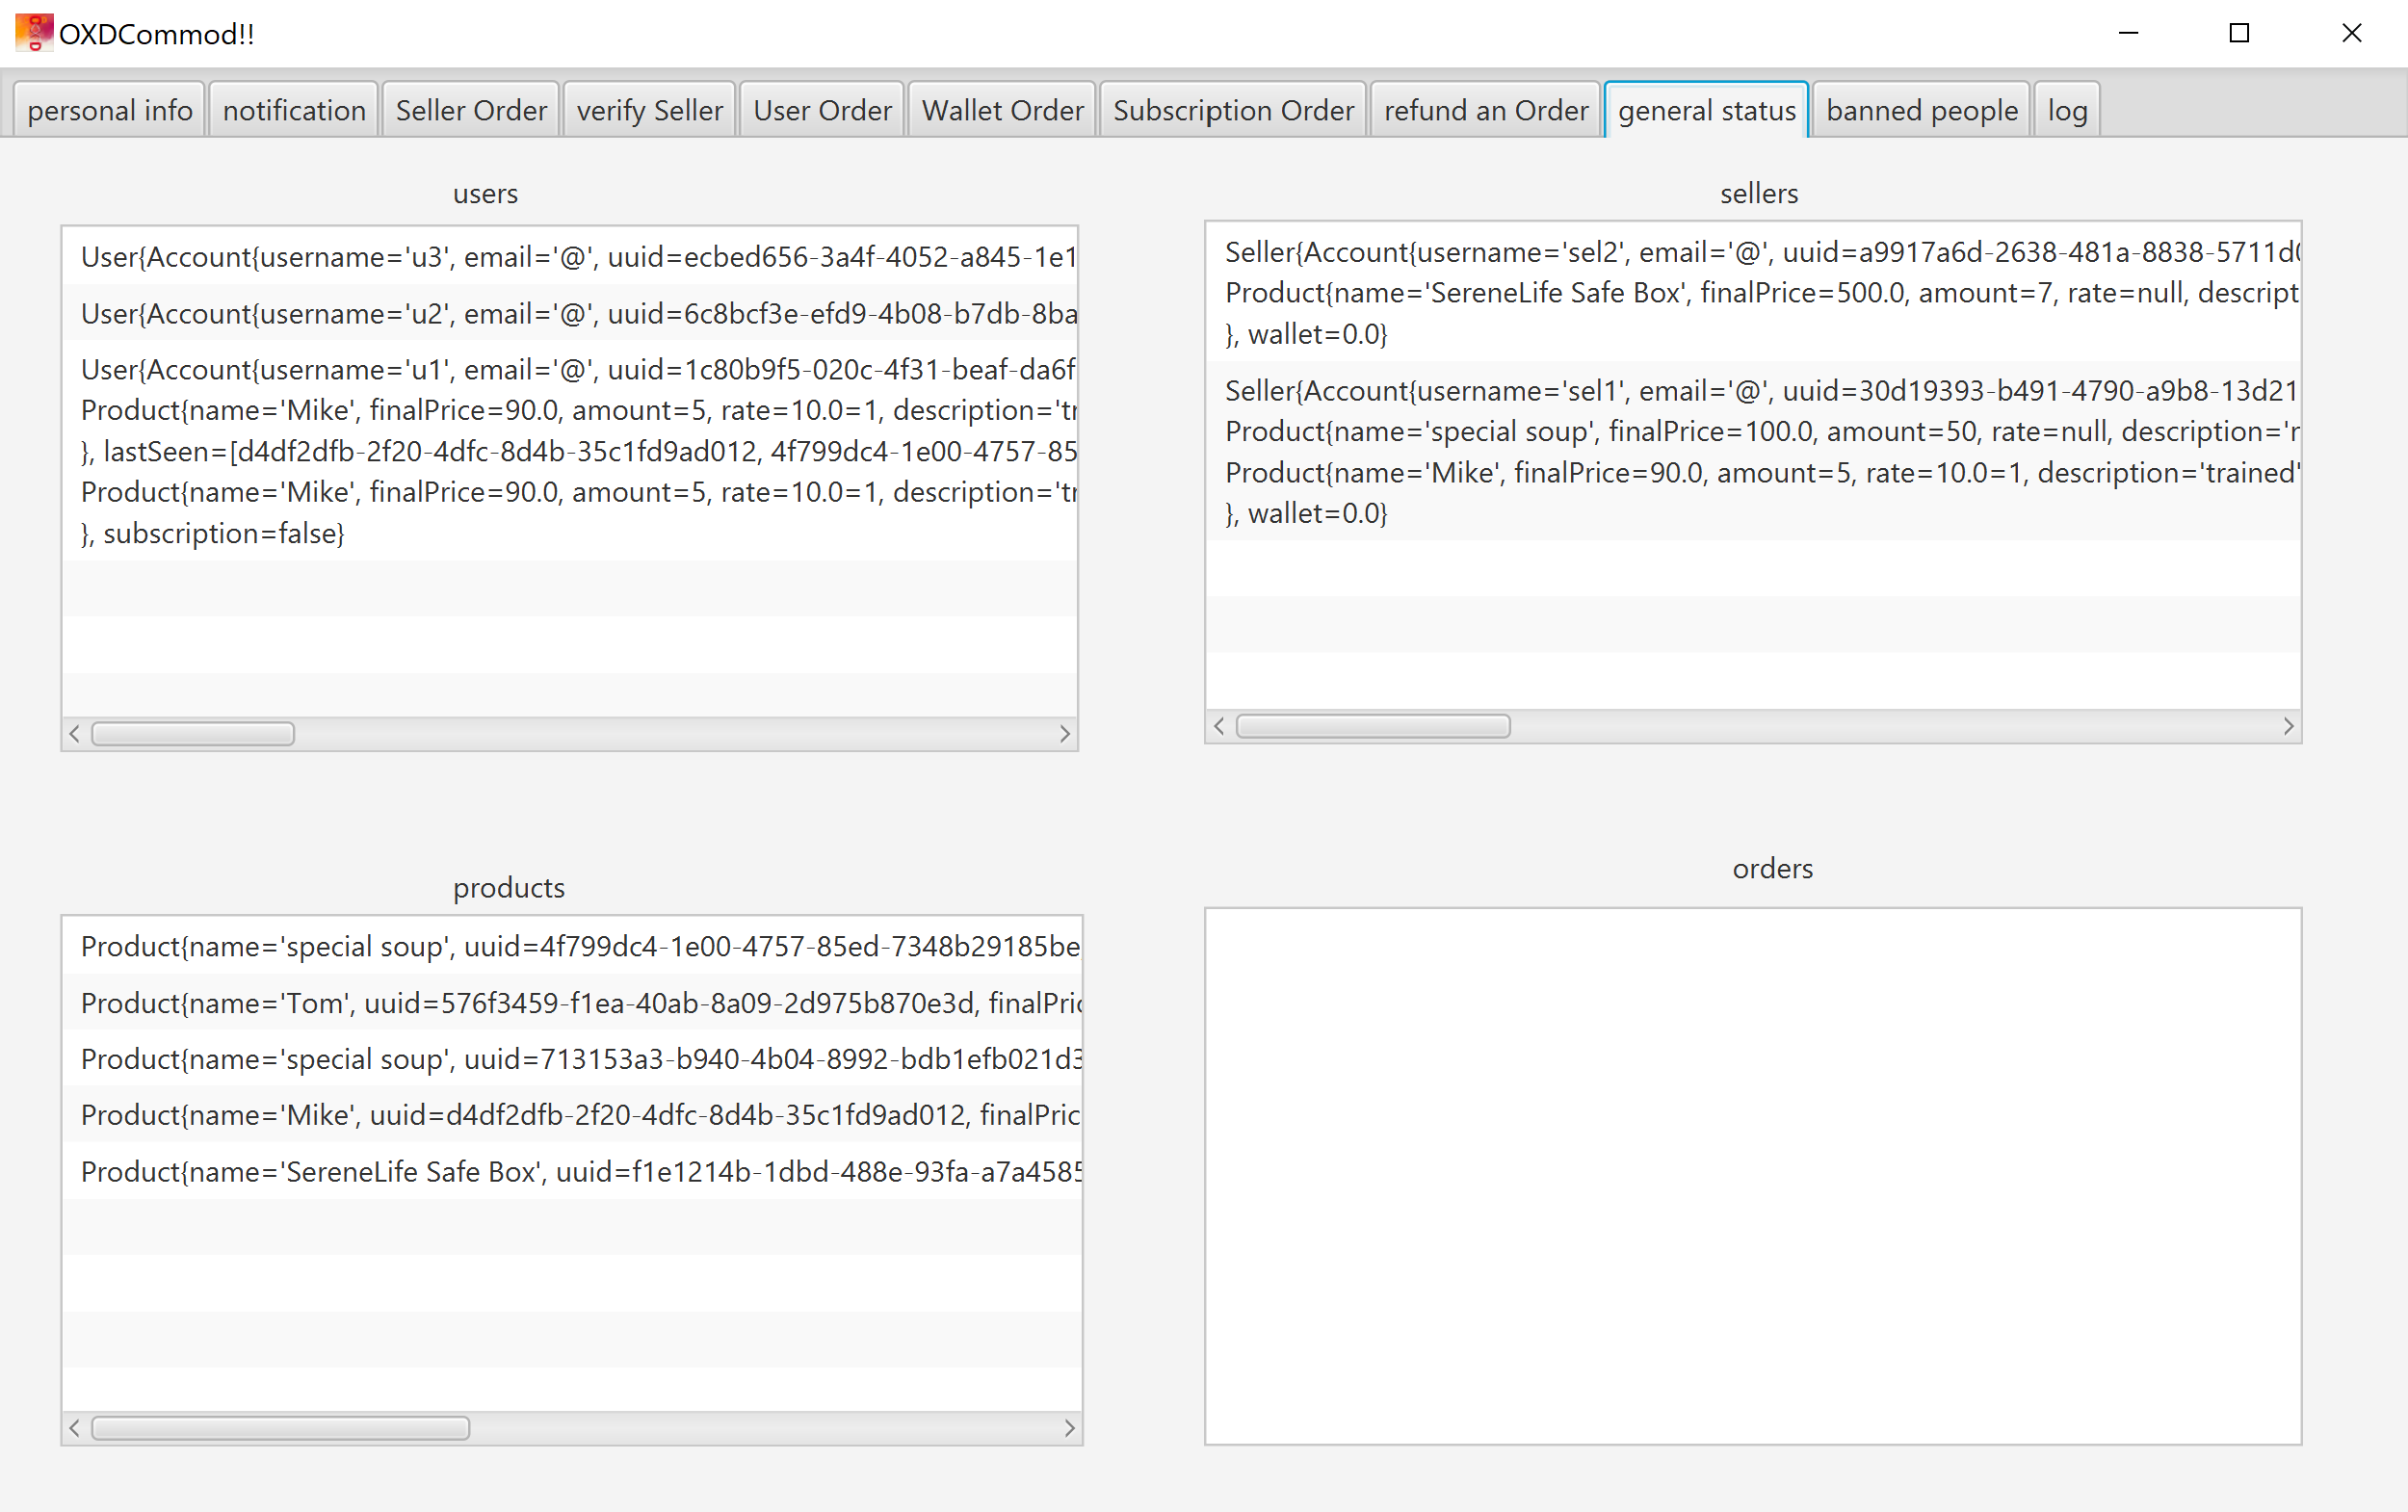
Task: Click the OXDCommod app icon in title bar
Action: click(34, 33)
